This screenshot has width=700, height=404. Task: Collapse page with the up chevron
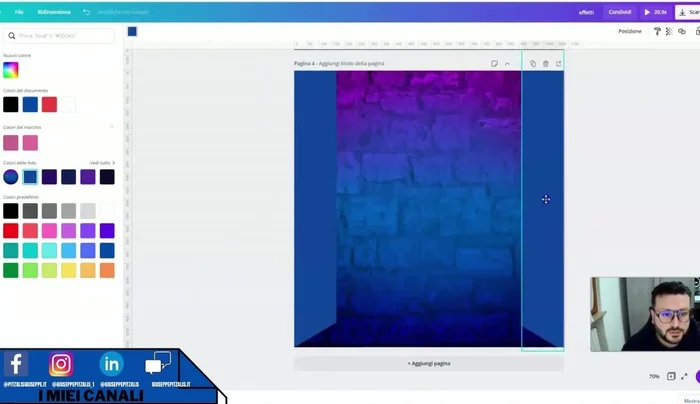point(507,63)
